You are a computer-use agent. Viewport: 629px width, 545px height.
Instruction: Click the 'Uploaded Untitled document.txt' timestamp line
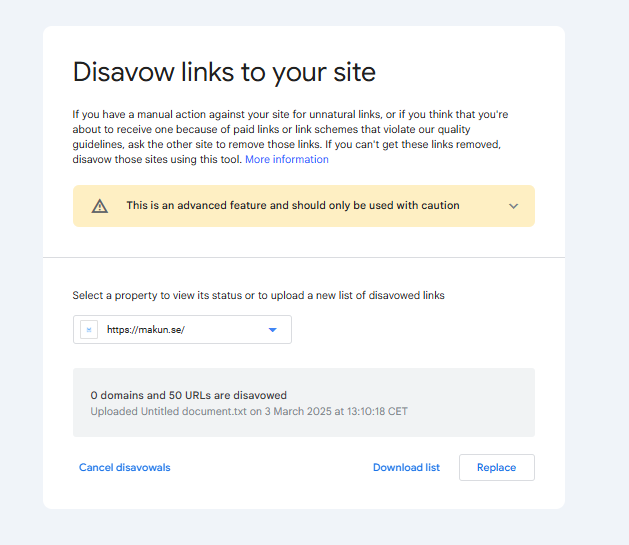point(249,411)
